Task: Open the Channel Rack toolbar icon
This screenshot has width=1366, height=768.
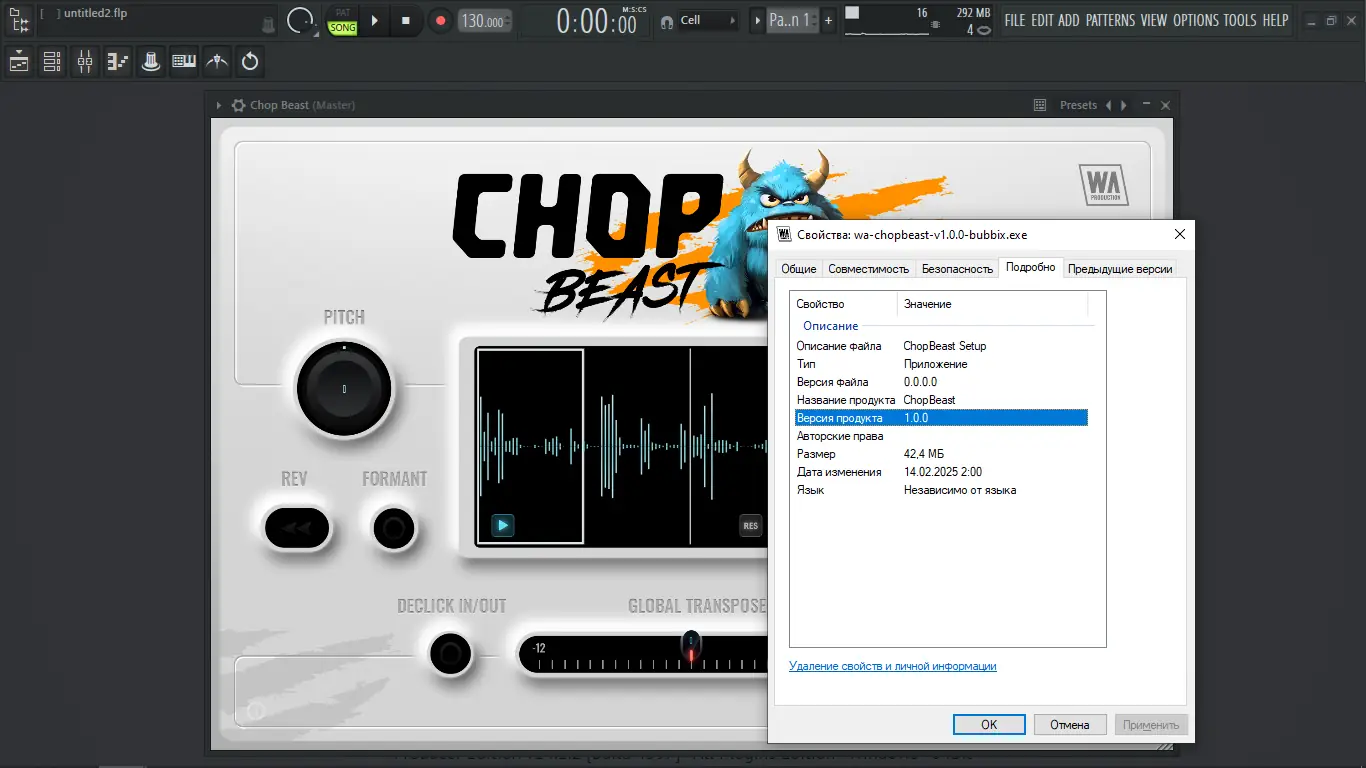Action: [52, 62]
